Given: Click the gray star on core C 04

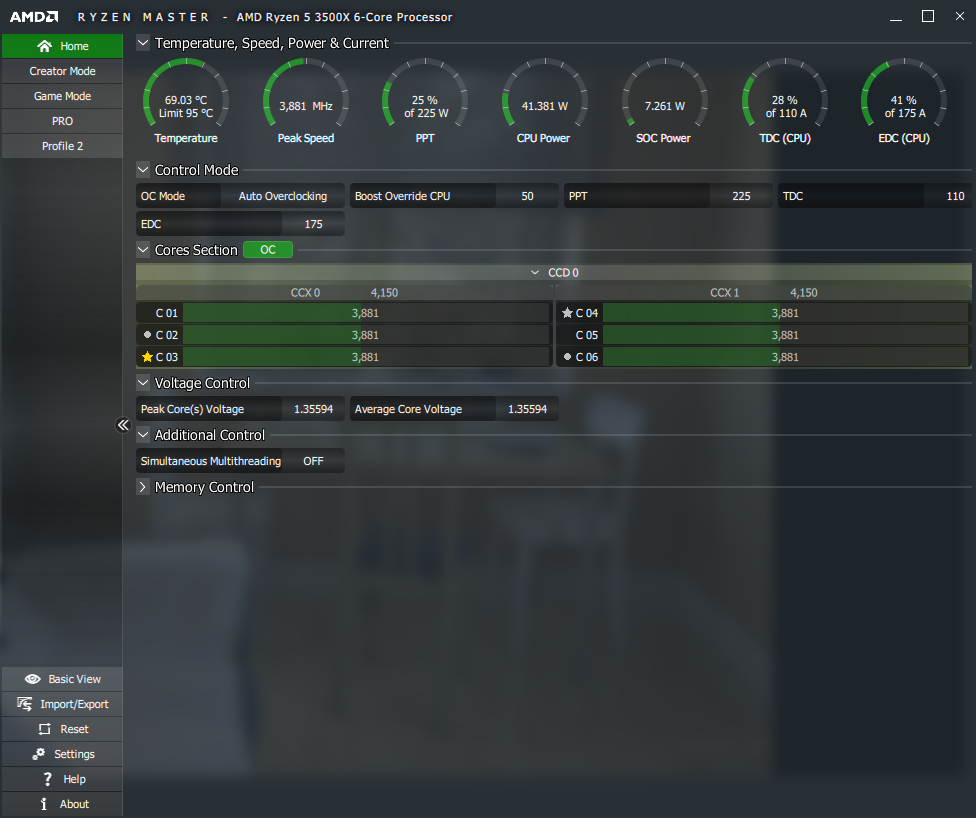Looking at the screenshot, I should click(567, 313).
